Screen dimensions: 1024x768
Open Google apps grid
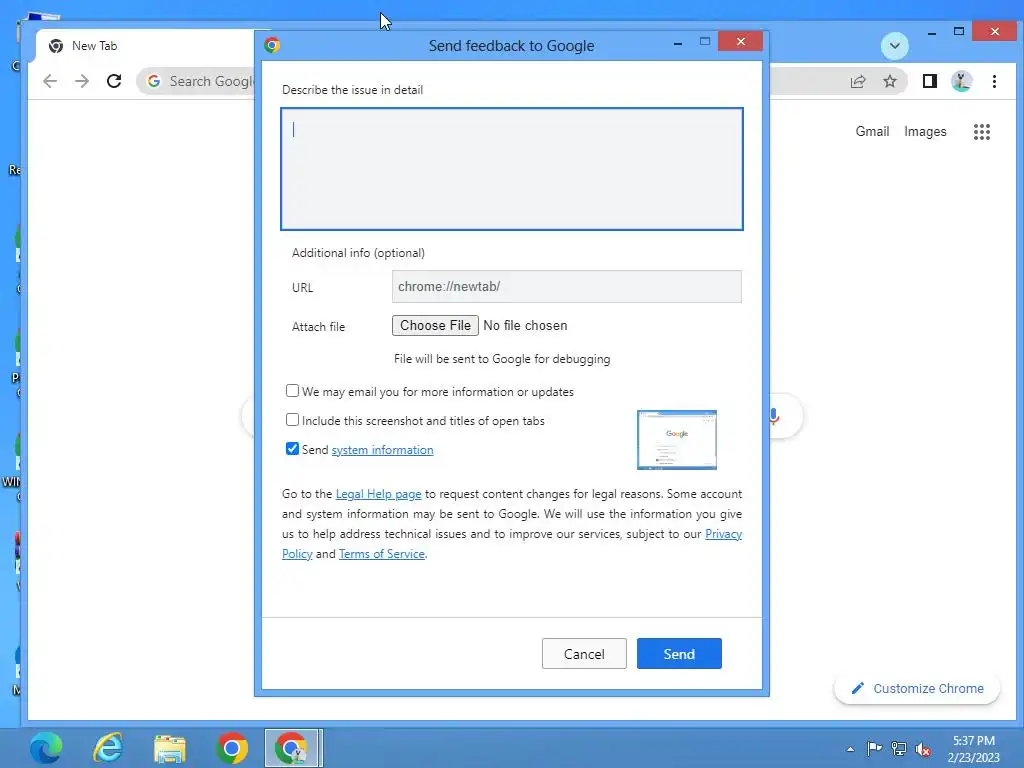tap(982, 132)
